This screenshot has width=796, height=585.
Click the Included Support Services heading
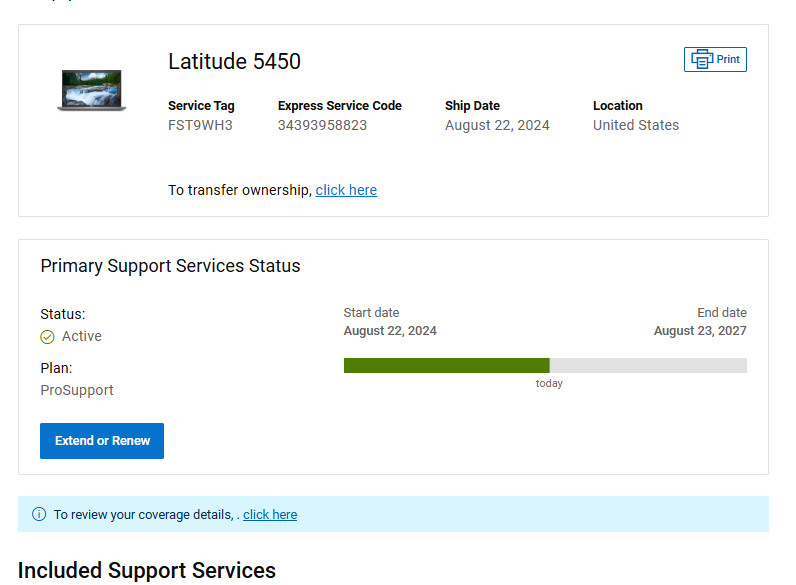[x=147, y=570]
